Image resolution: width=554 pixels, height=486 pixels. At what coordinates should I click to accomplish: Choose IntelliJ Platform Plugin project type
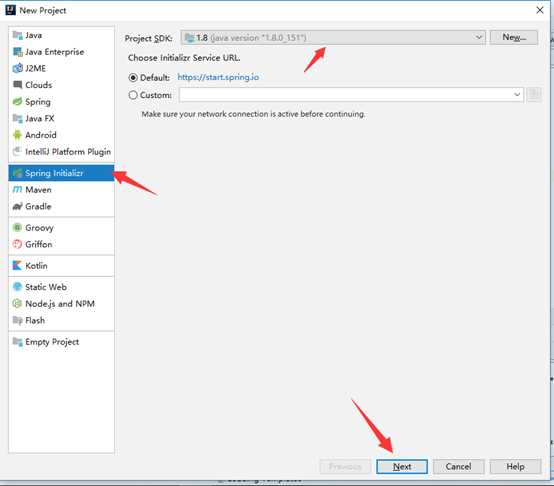[x=61, y=152]
